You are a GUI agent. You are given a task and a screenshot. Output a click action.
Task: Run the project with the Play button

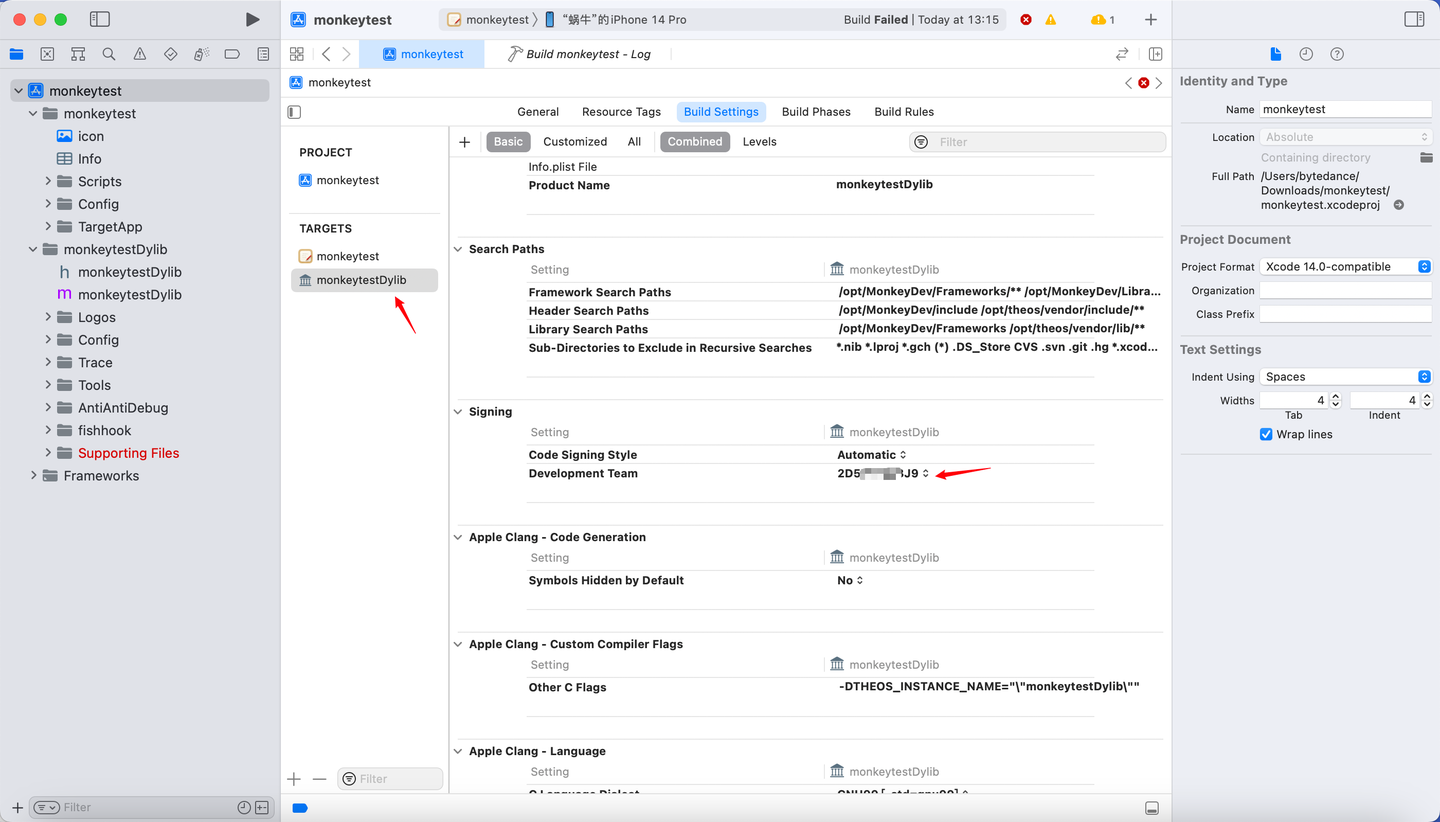click(253, 18)
